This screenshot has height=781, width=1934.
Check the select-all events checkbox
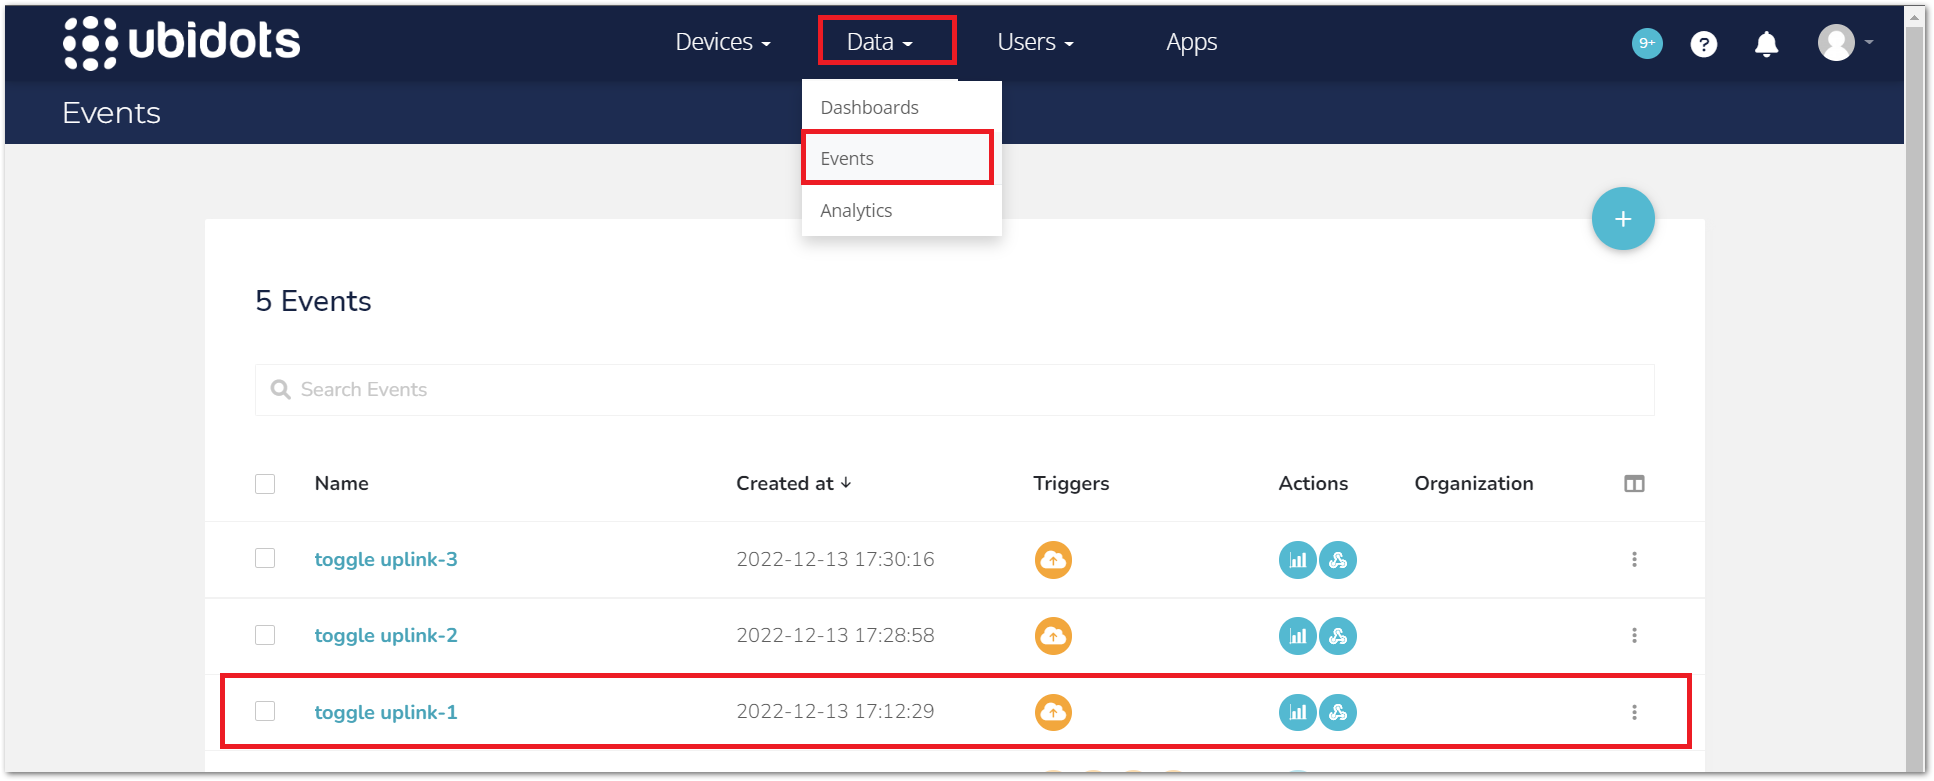(x=265, y=484)
